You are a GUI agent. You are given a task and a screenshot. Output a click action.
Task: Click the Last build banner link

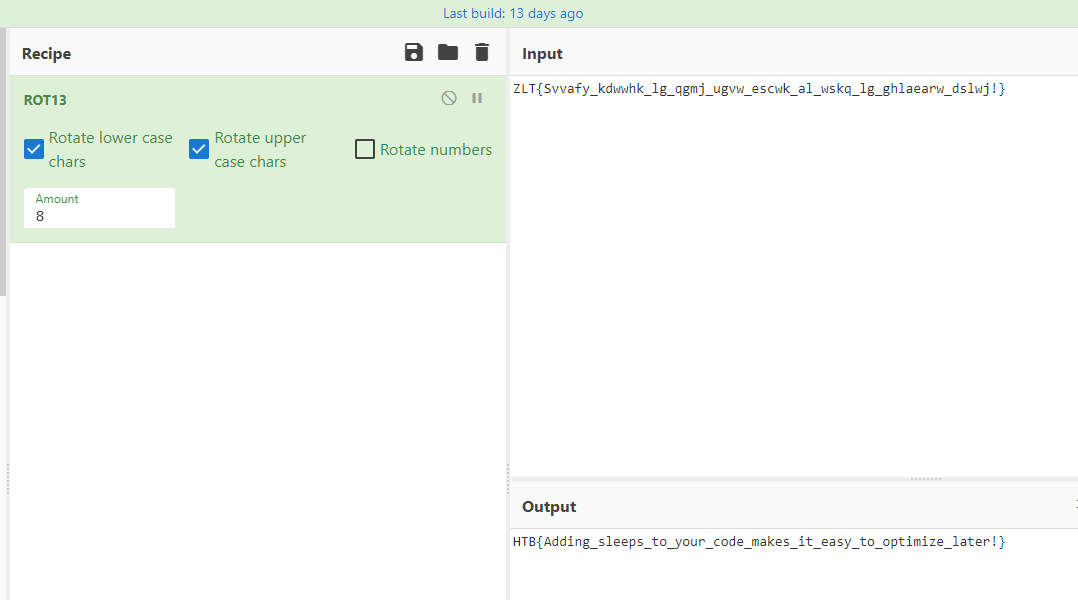point(513,13)
